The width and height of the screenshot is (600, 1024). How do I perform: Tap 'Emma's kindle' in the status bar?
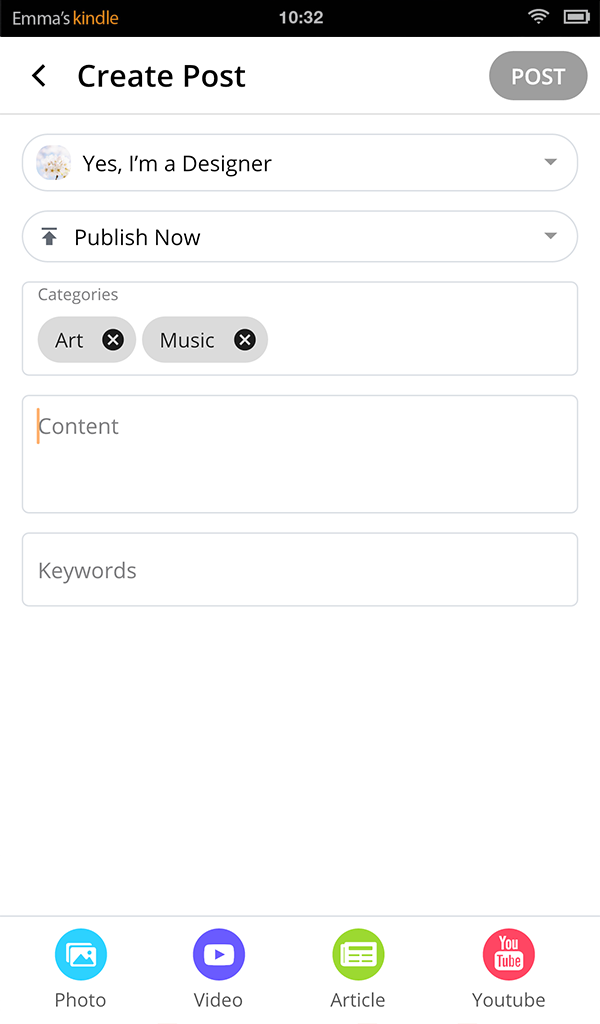[63, 16]
